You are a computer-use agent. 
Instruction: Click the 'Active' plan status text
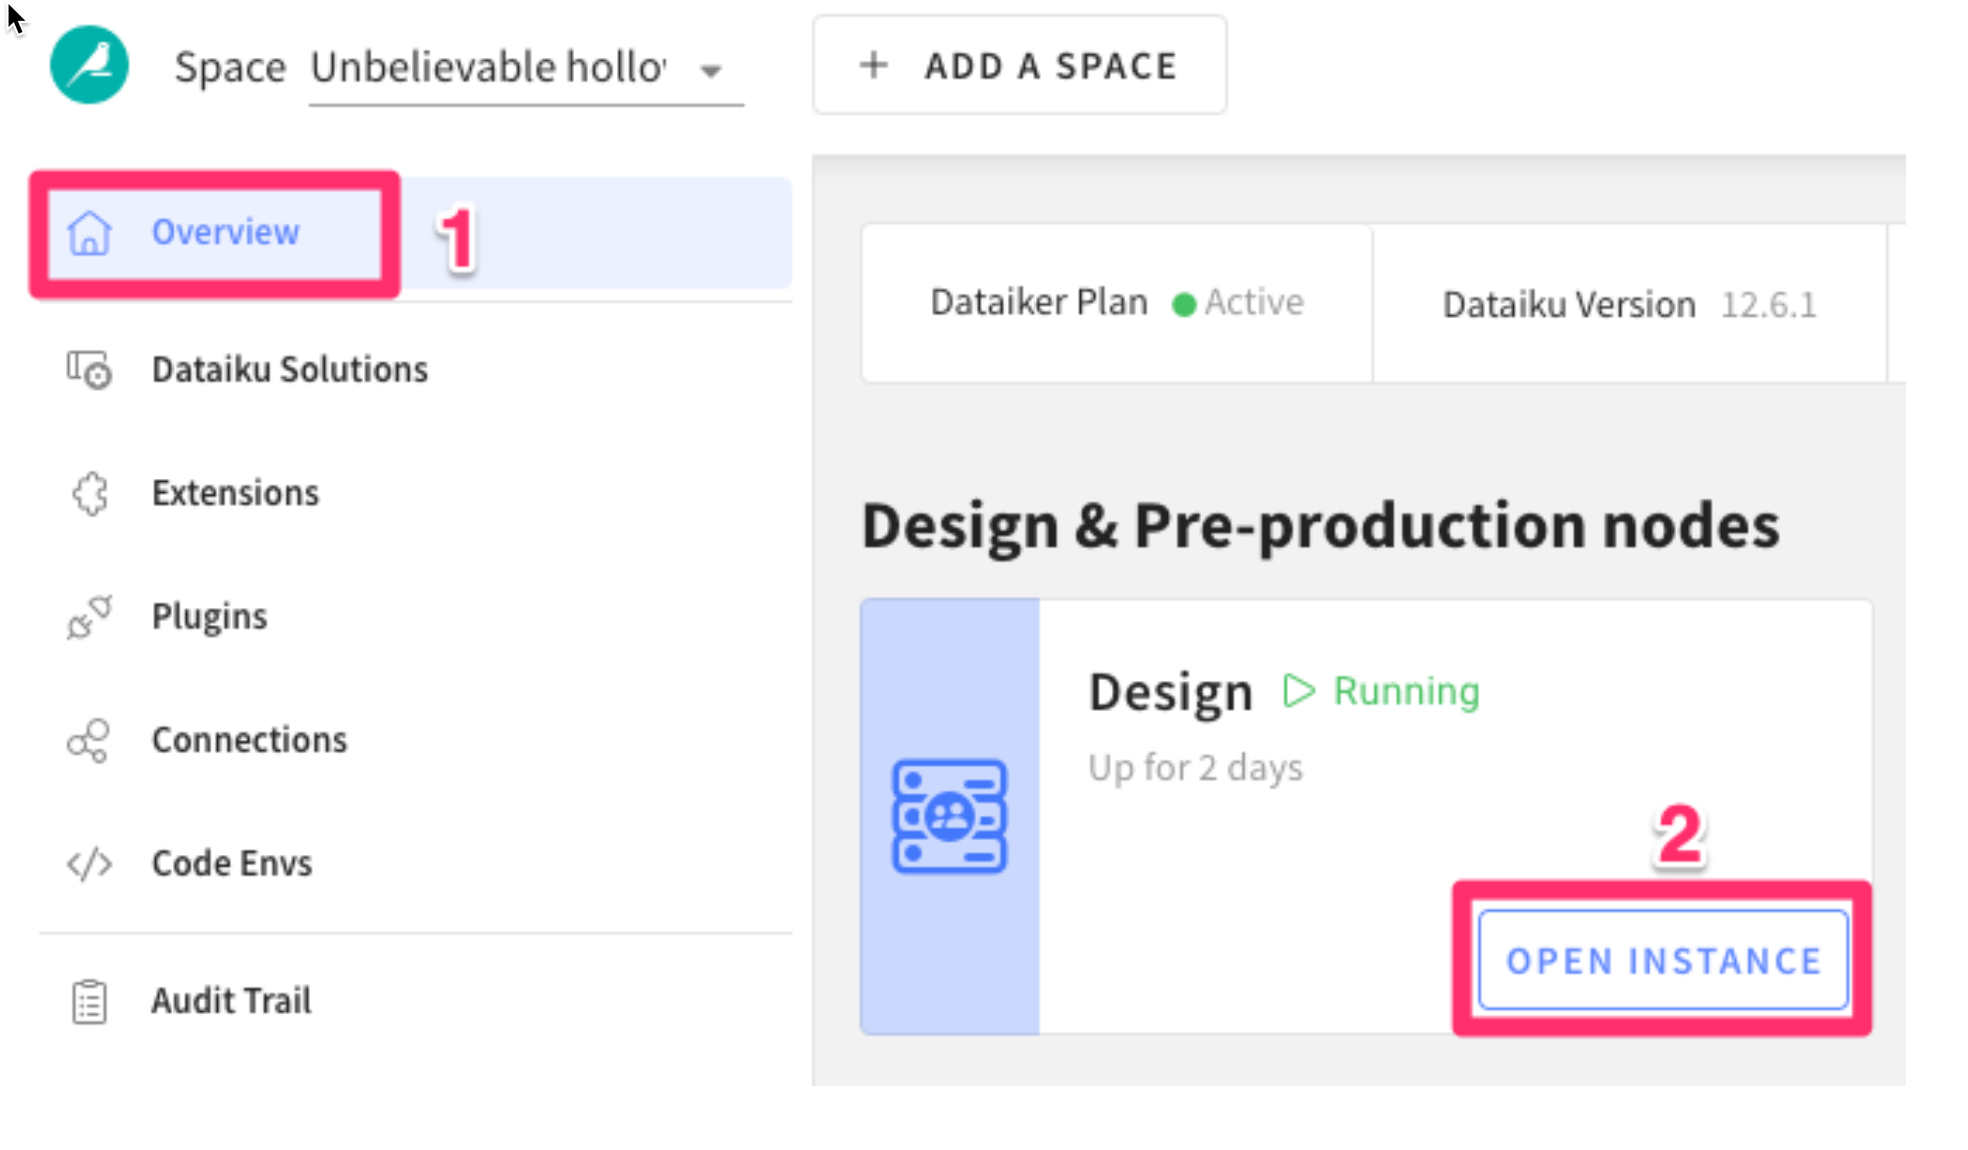(x=1254, y=302)
